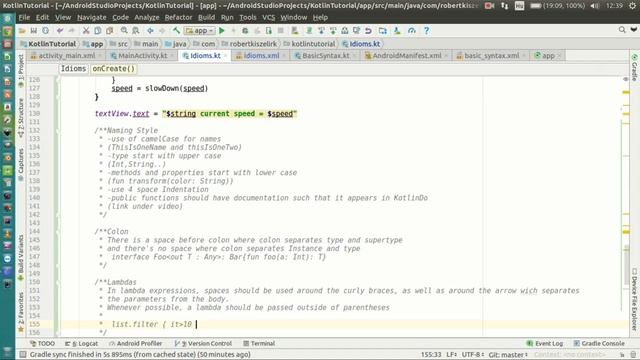The image size is (640, 360).
Task: Open the Refactor menu
Action: coord(178,18)
